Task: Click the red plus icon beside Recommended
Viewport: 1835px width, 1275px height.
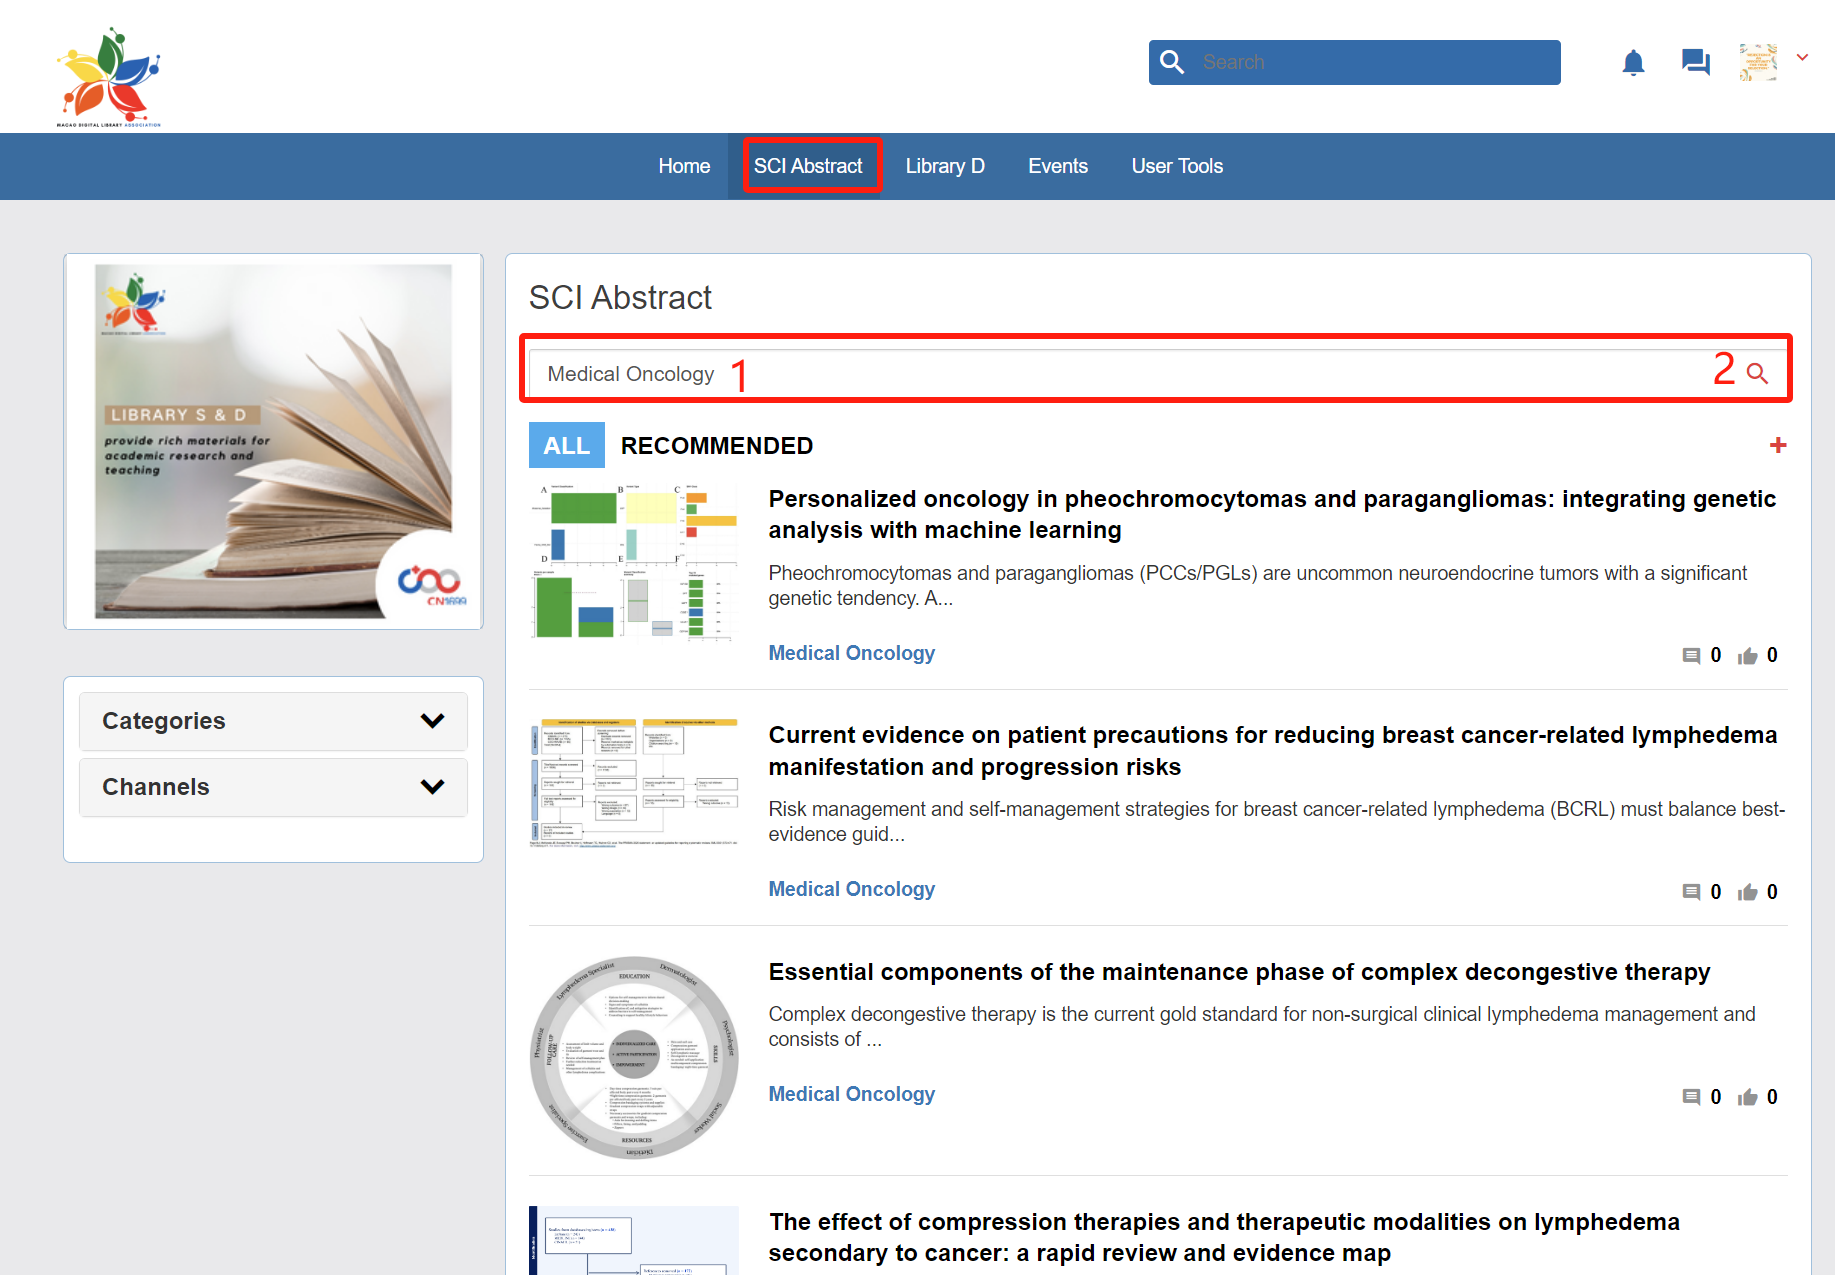Action: (x=1777, y=445)
